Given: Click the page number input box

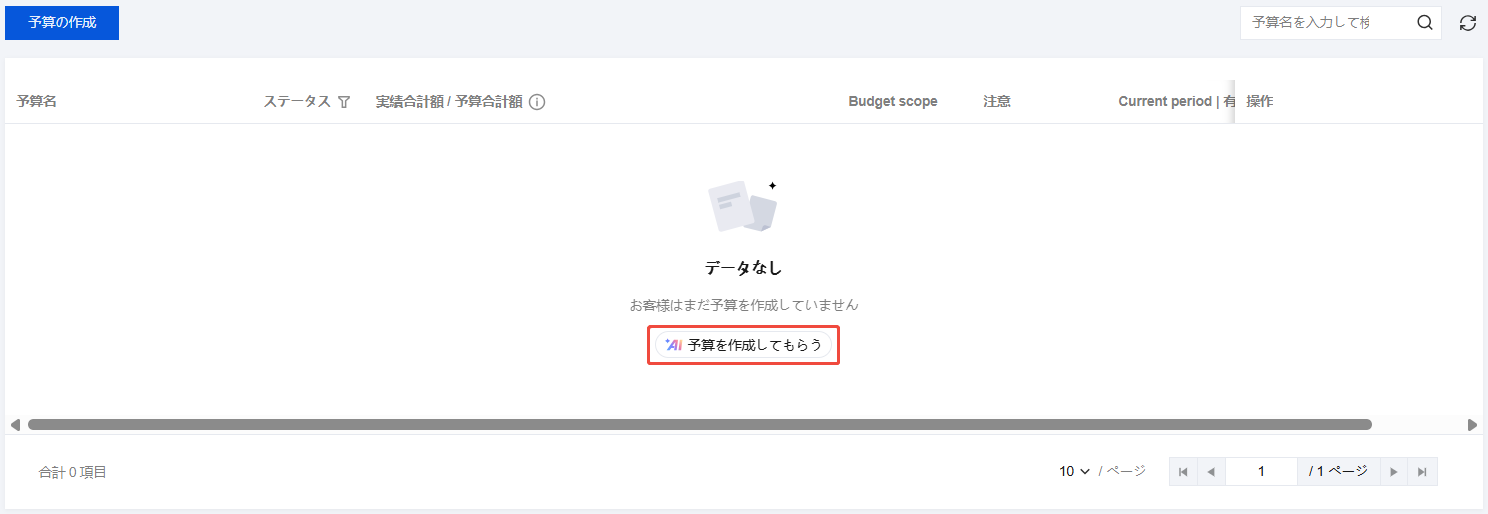Looking at the screenshot, I should pyautogui.click(x=1261, y=471).
